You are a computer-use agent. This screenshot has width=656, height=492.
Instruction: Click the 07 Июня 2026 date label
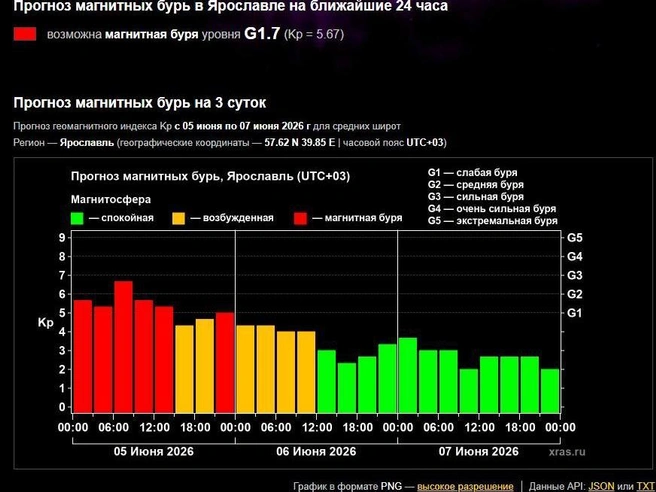[x=479, y=452]
